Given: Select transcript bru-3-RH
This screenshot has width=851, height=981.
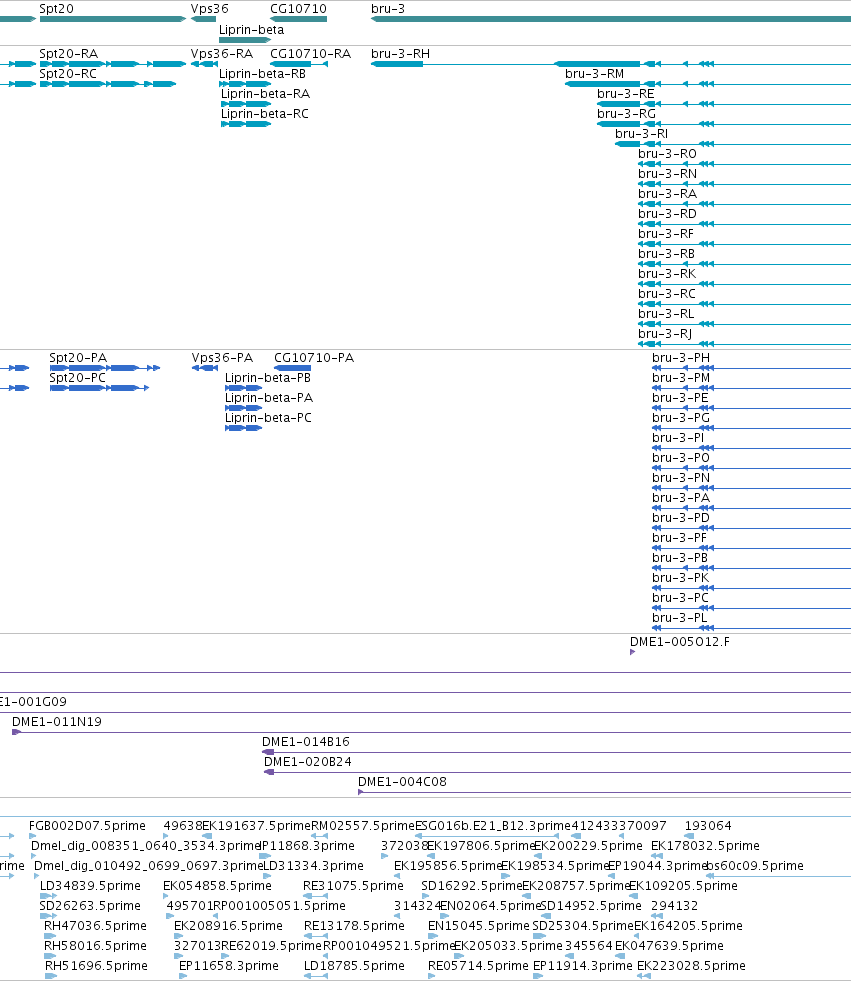Looking at the screenshot, I should click(400, 54).
